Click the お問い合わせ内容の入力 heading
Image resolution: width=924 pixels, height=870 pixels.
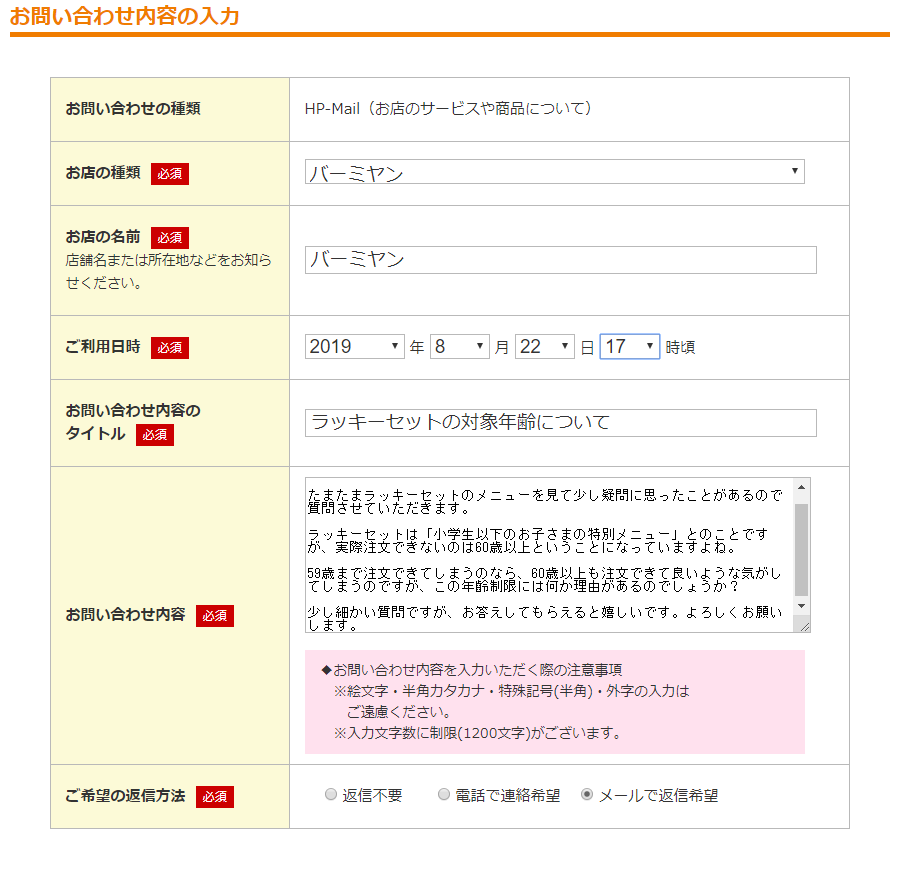[124, 16]
